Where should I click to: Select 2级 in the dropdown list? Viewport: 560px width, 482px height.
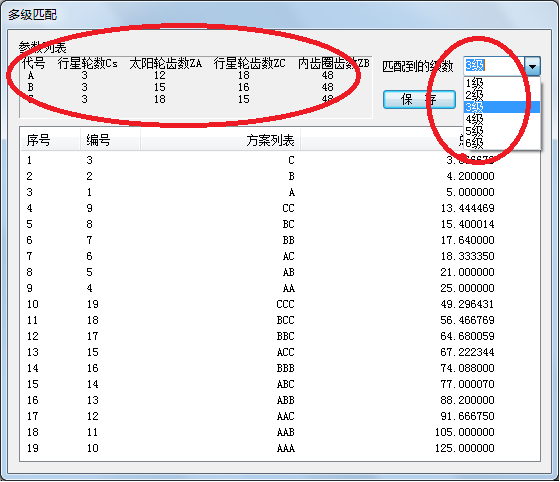pos(502,95)
